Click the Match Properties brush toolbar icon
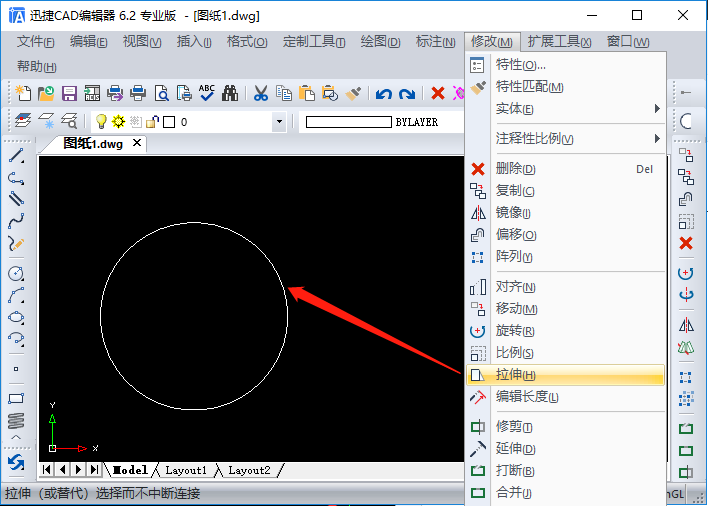The width and height of the screenshot is (708, 506). tap(353, 93)
